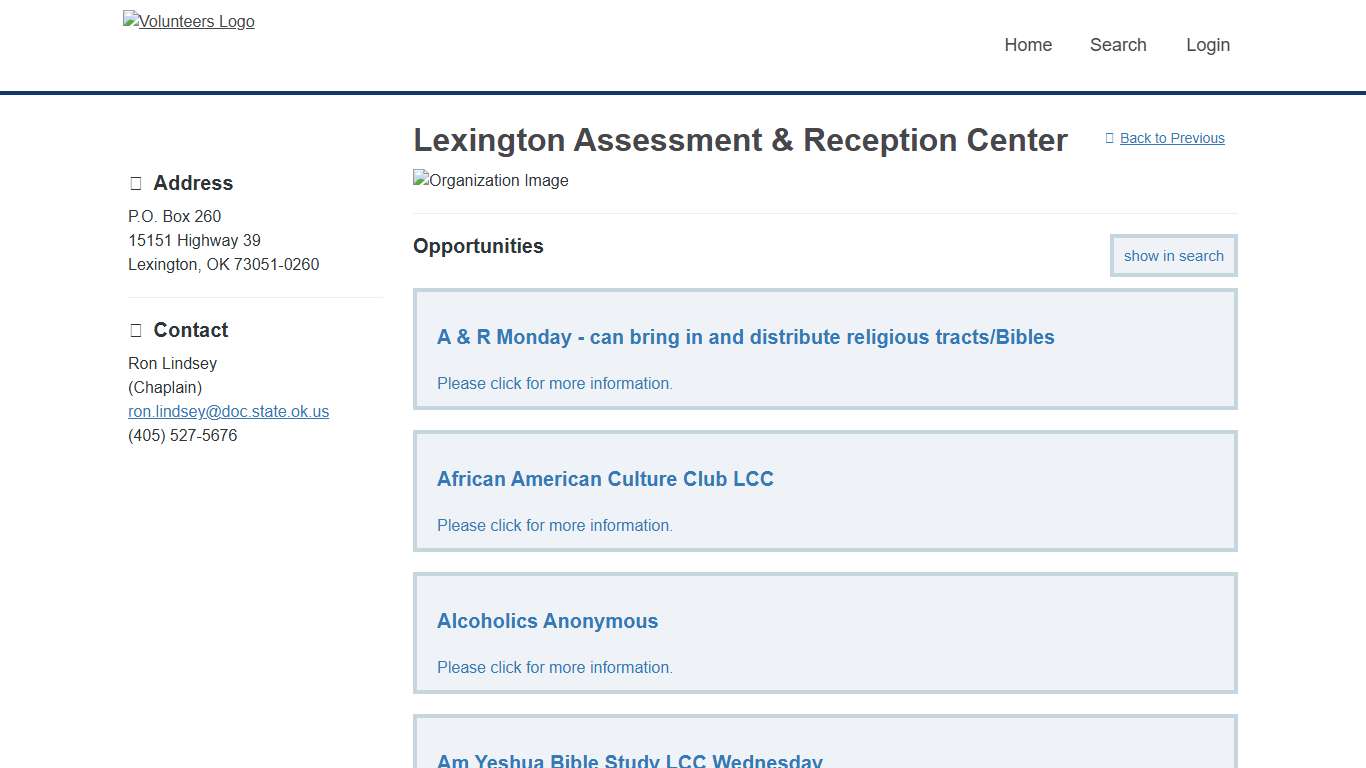Image resolution: width=1366 pixels, height=768 pixels.
Task: Go to the Home page
Action: coord(1028,45)
